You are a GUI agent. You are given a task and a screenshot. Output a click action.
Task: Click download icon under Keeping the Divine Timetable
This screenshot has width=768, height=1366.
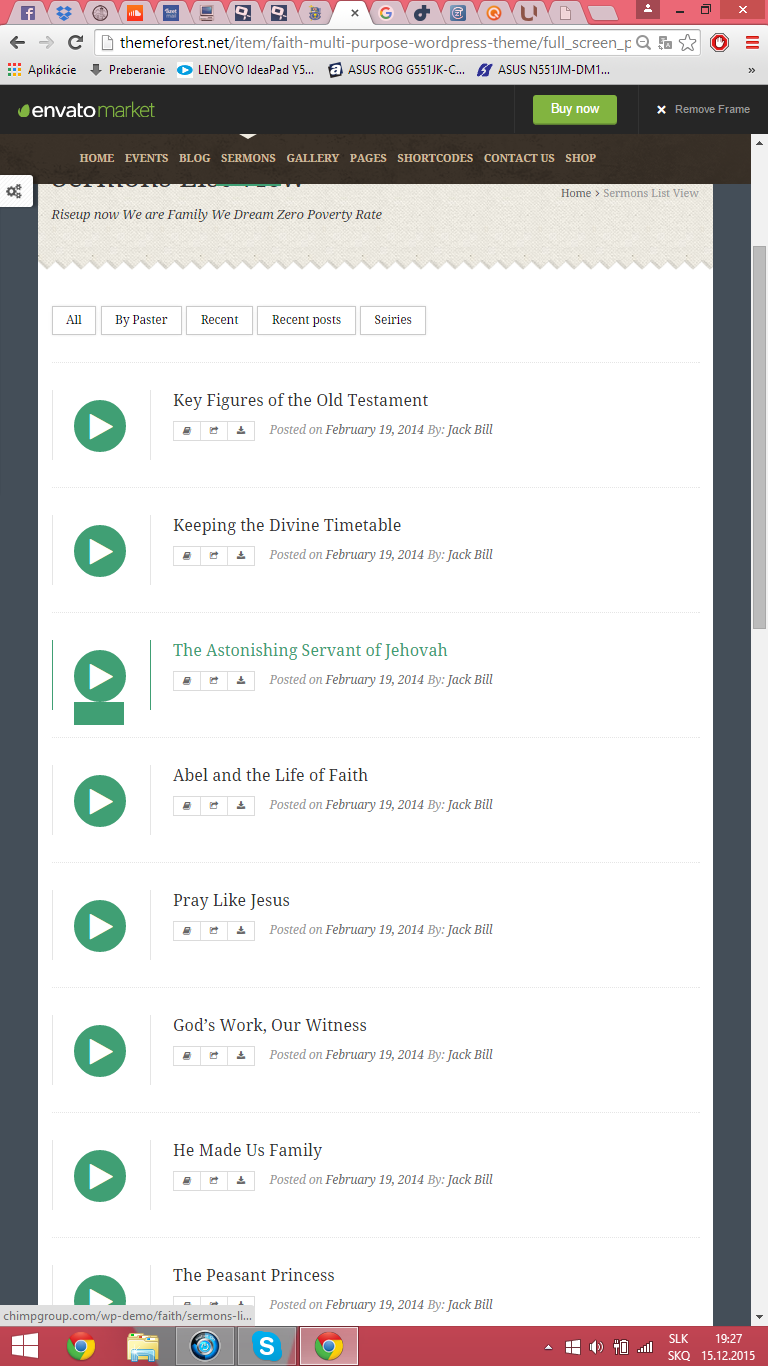(241, 555)
